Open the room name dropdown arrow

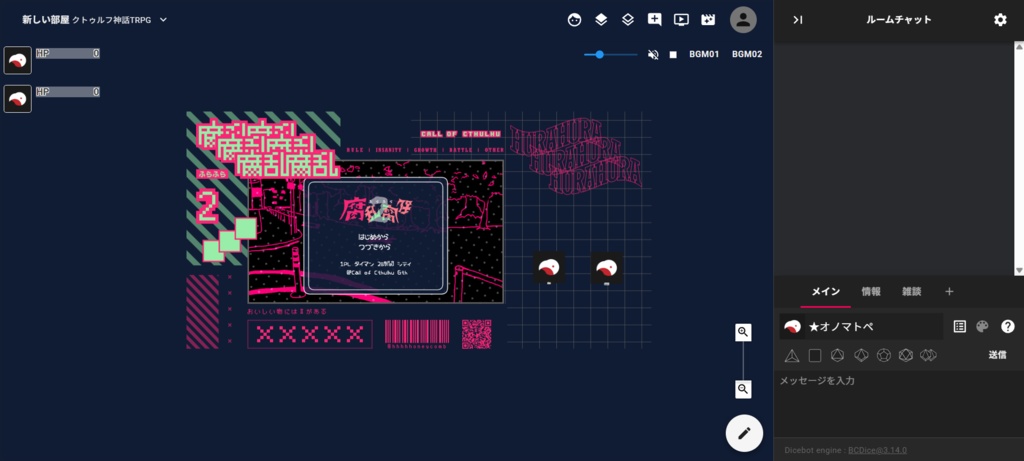[x=163, y=20]
